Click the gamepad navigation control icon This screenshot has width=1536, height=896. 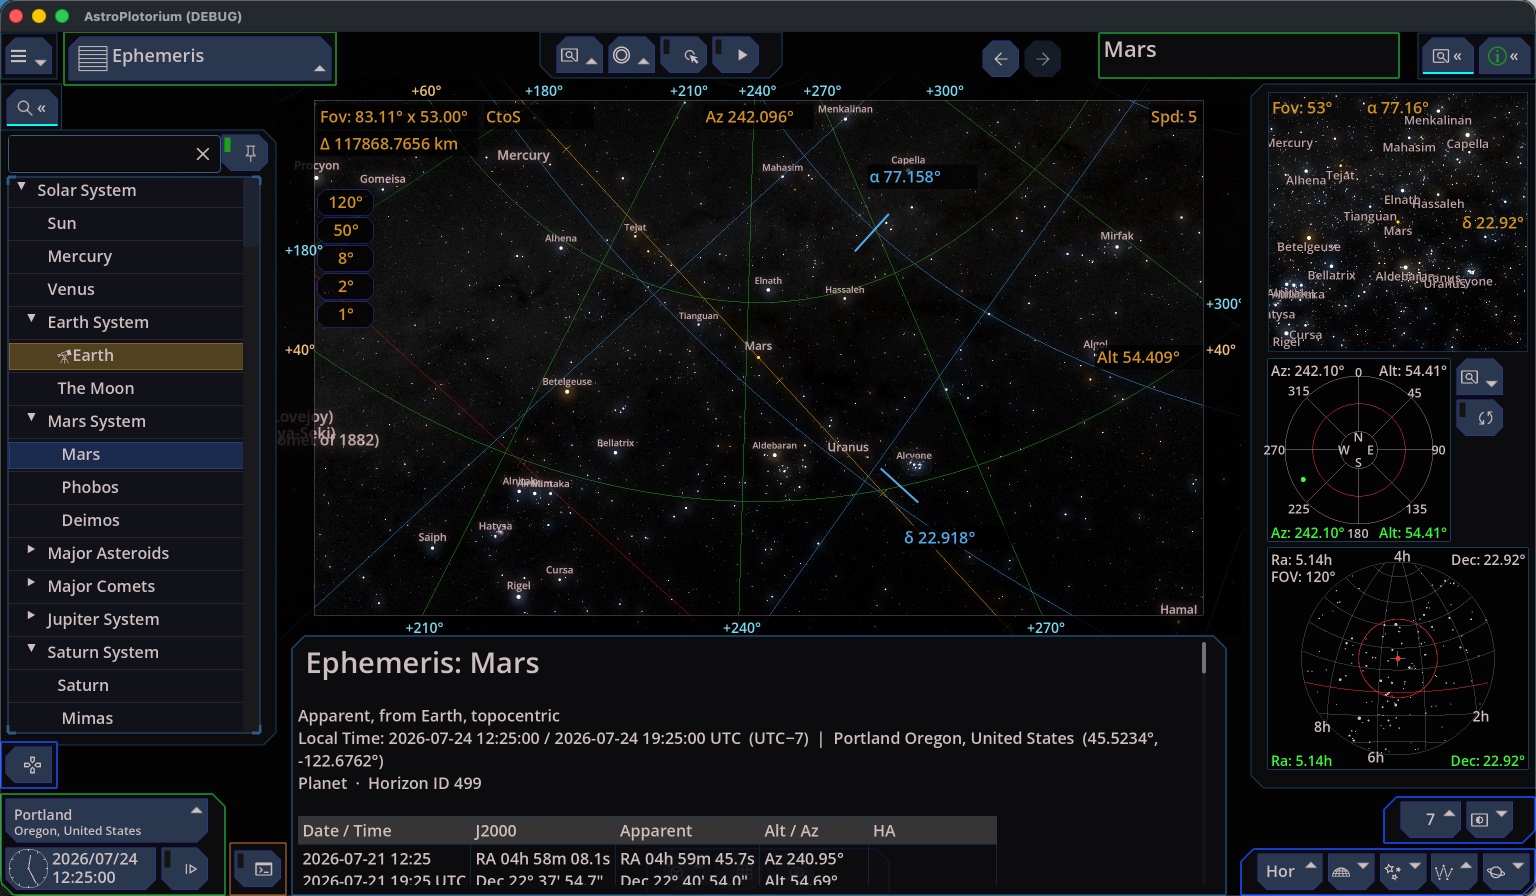pyautogui.click(x=31, y=766)
